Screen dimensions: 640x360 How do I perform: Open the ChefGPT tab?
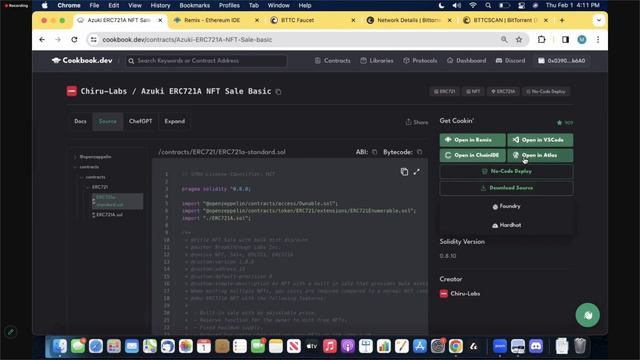point(140,122)
